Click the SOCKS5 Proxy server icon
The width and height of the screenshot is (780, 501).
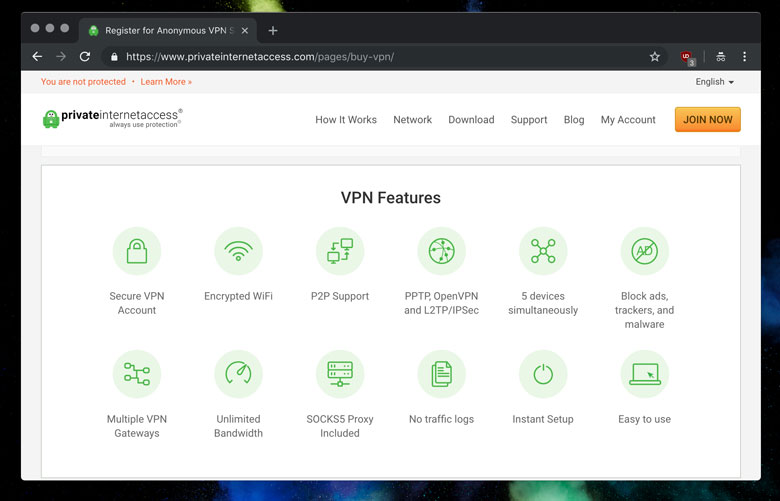[x=340, y=374]
